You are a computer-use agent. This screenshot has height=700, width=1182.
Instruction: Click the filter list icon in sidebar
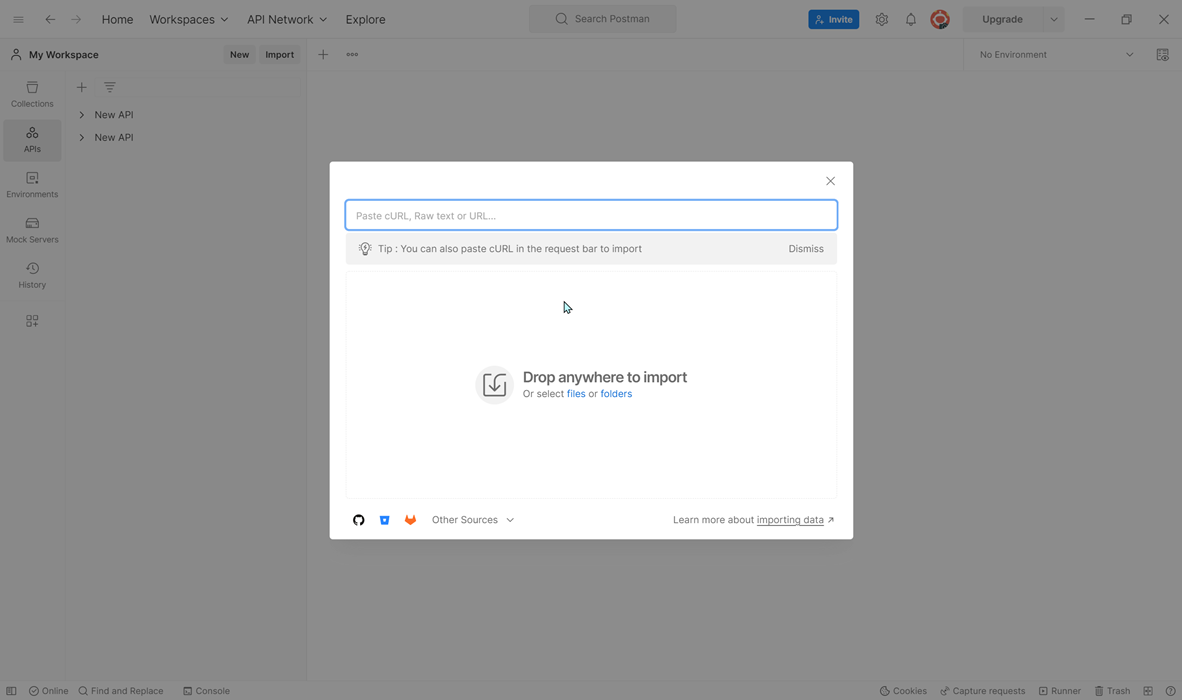109,87
